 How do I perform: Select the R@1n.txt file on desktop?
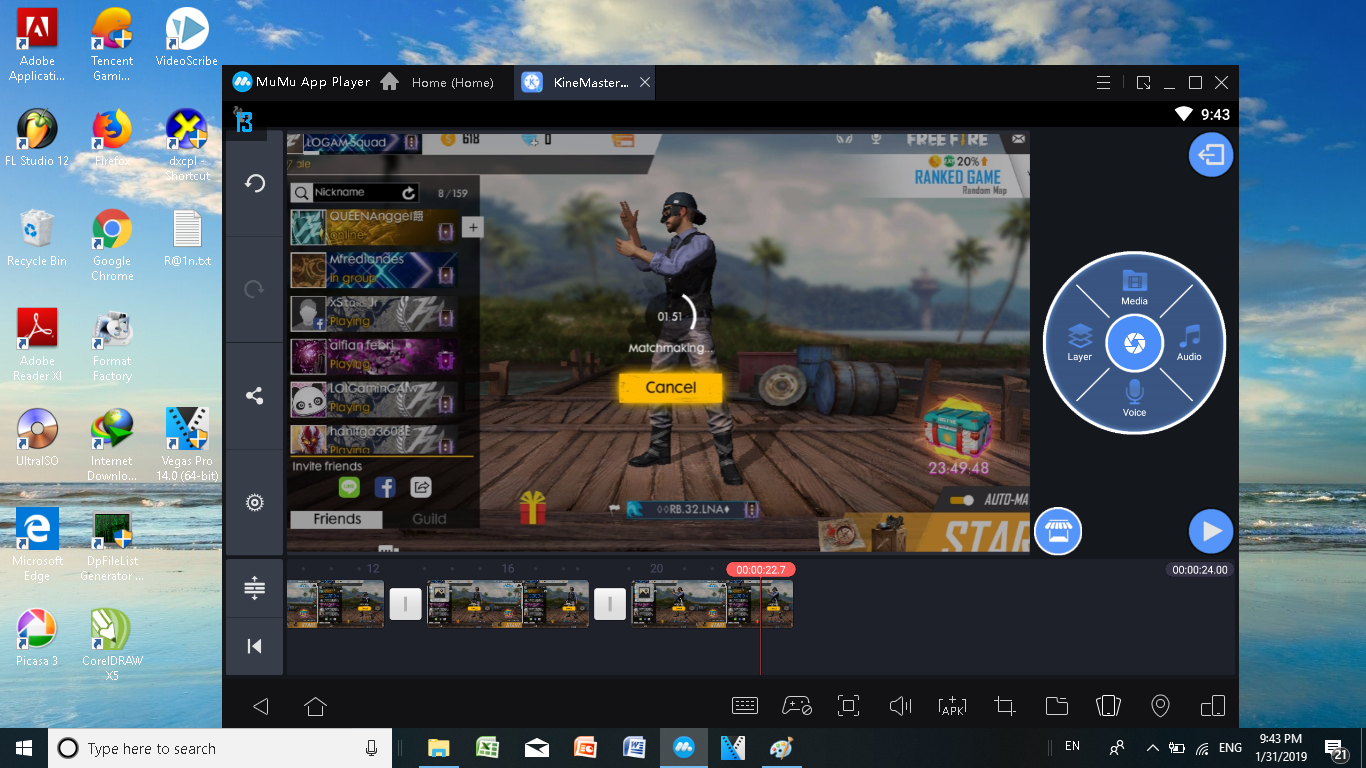[x=187, y=238]
